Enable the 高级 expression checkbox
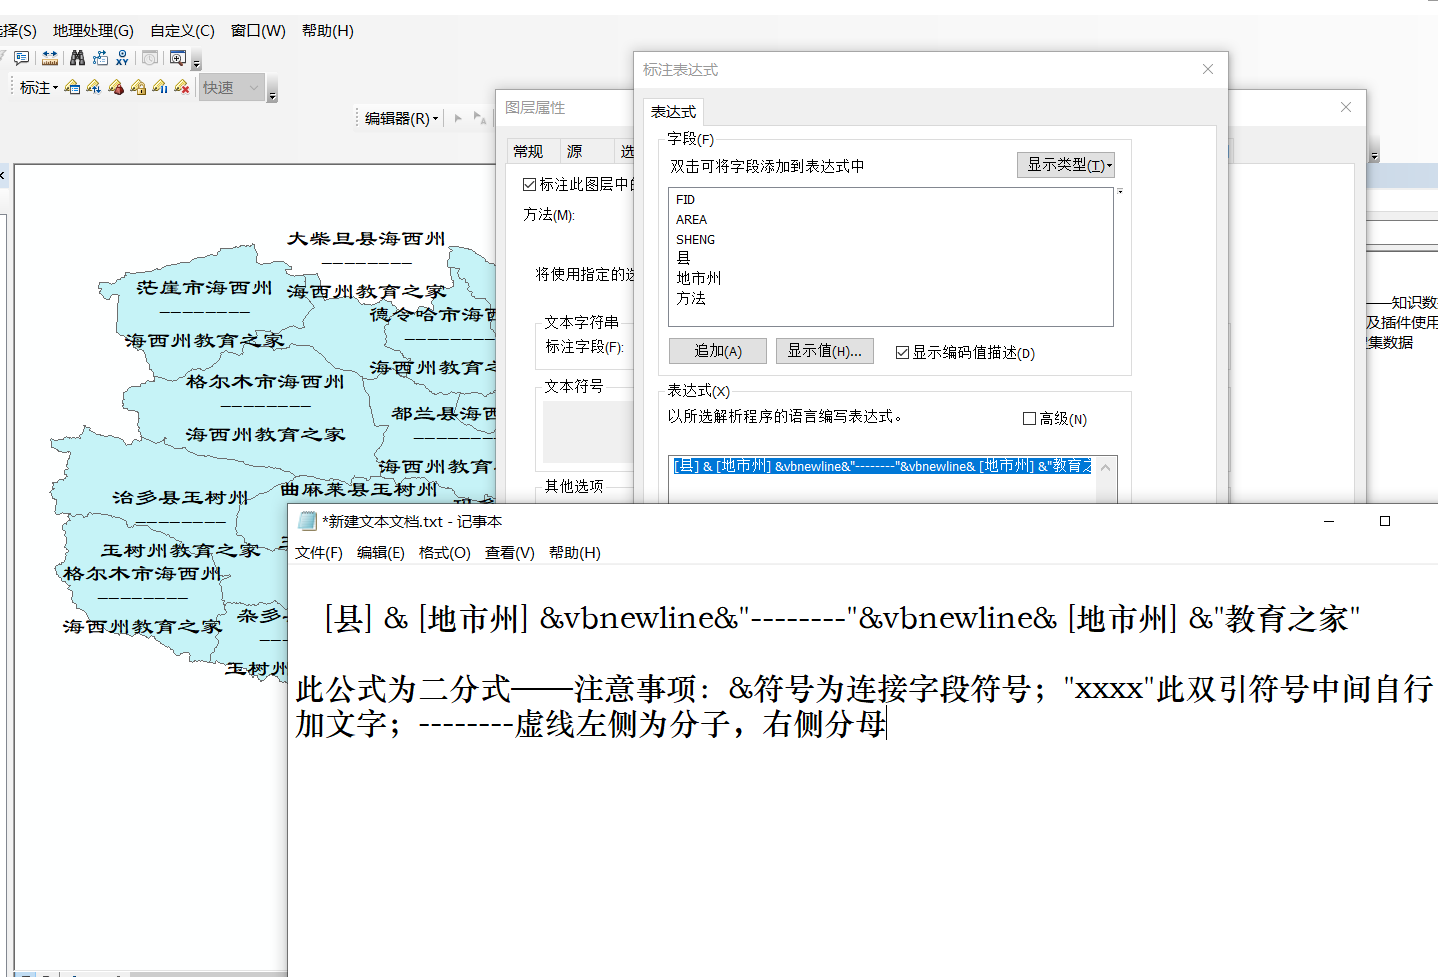 tap(1029, 418)
